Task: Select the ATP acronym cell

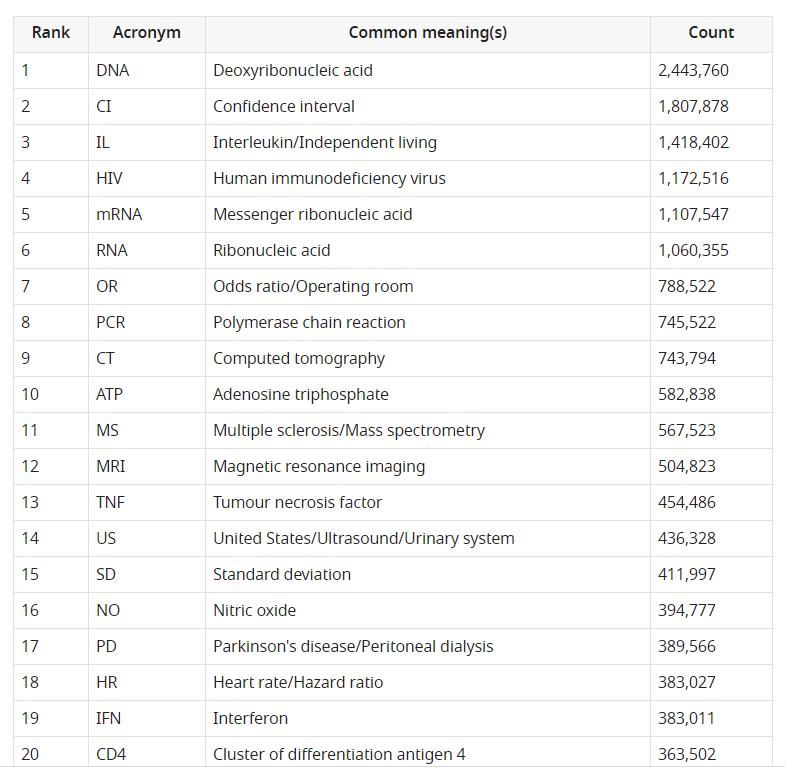Action: pos(147,395)
